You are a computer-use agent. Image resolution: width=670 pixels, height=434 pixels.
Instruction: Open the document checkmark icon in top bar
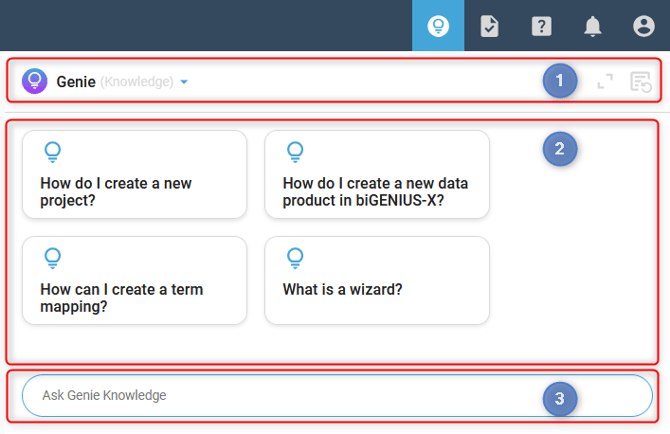coord(490,26)
